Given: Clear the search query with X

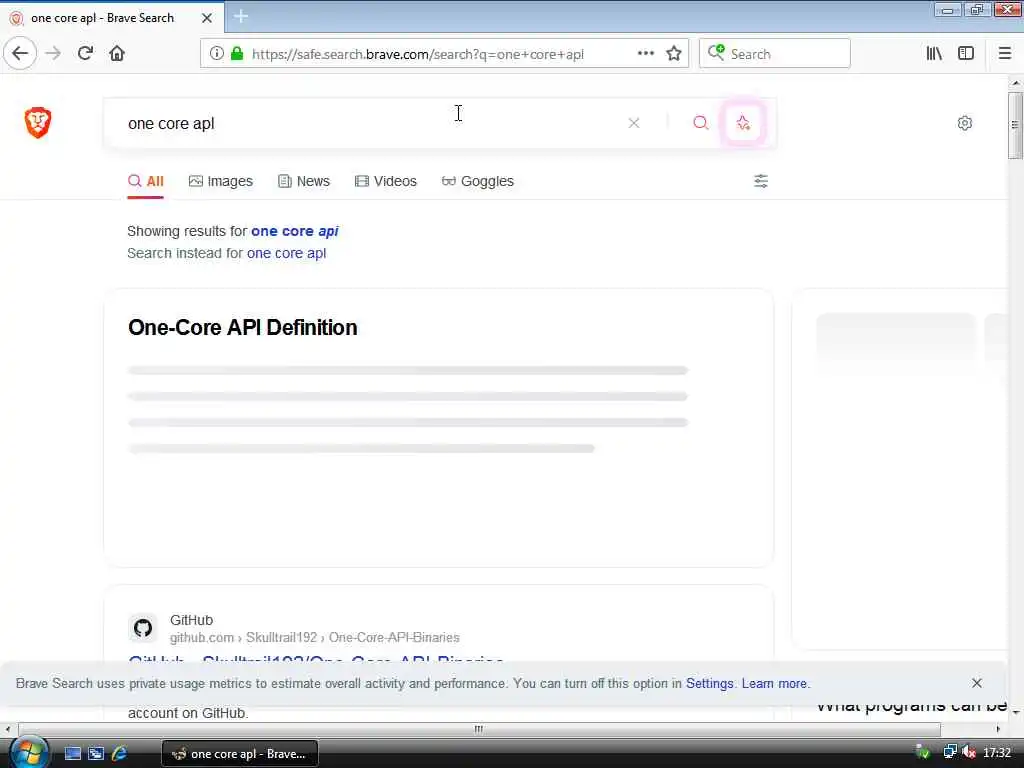Looking at the screenshot, I should coord(633,123).
